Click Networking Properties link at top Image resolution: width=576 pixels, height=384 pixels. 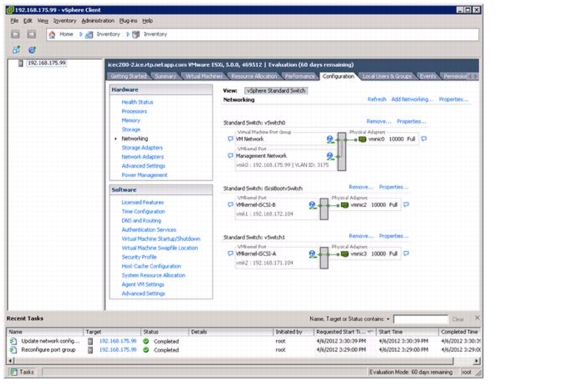453,99
